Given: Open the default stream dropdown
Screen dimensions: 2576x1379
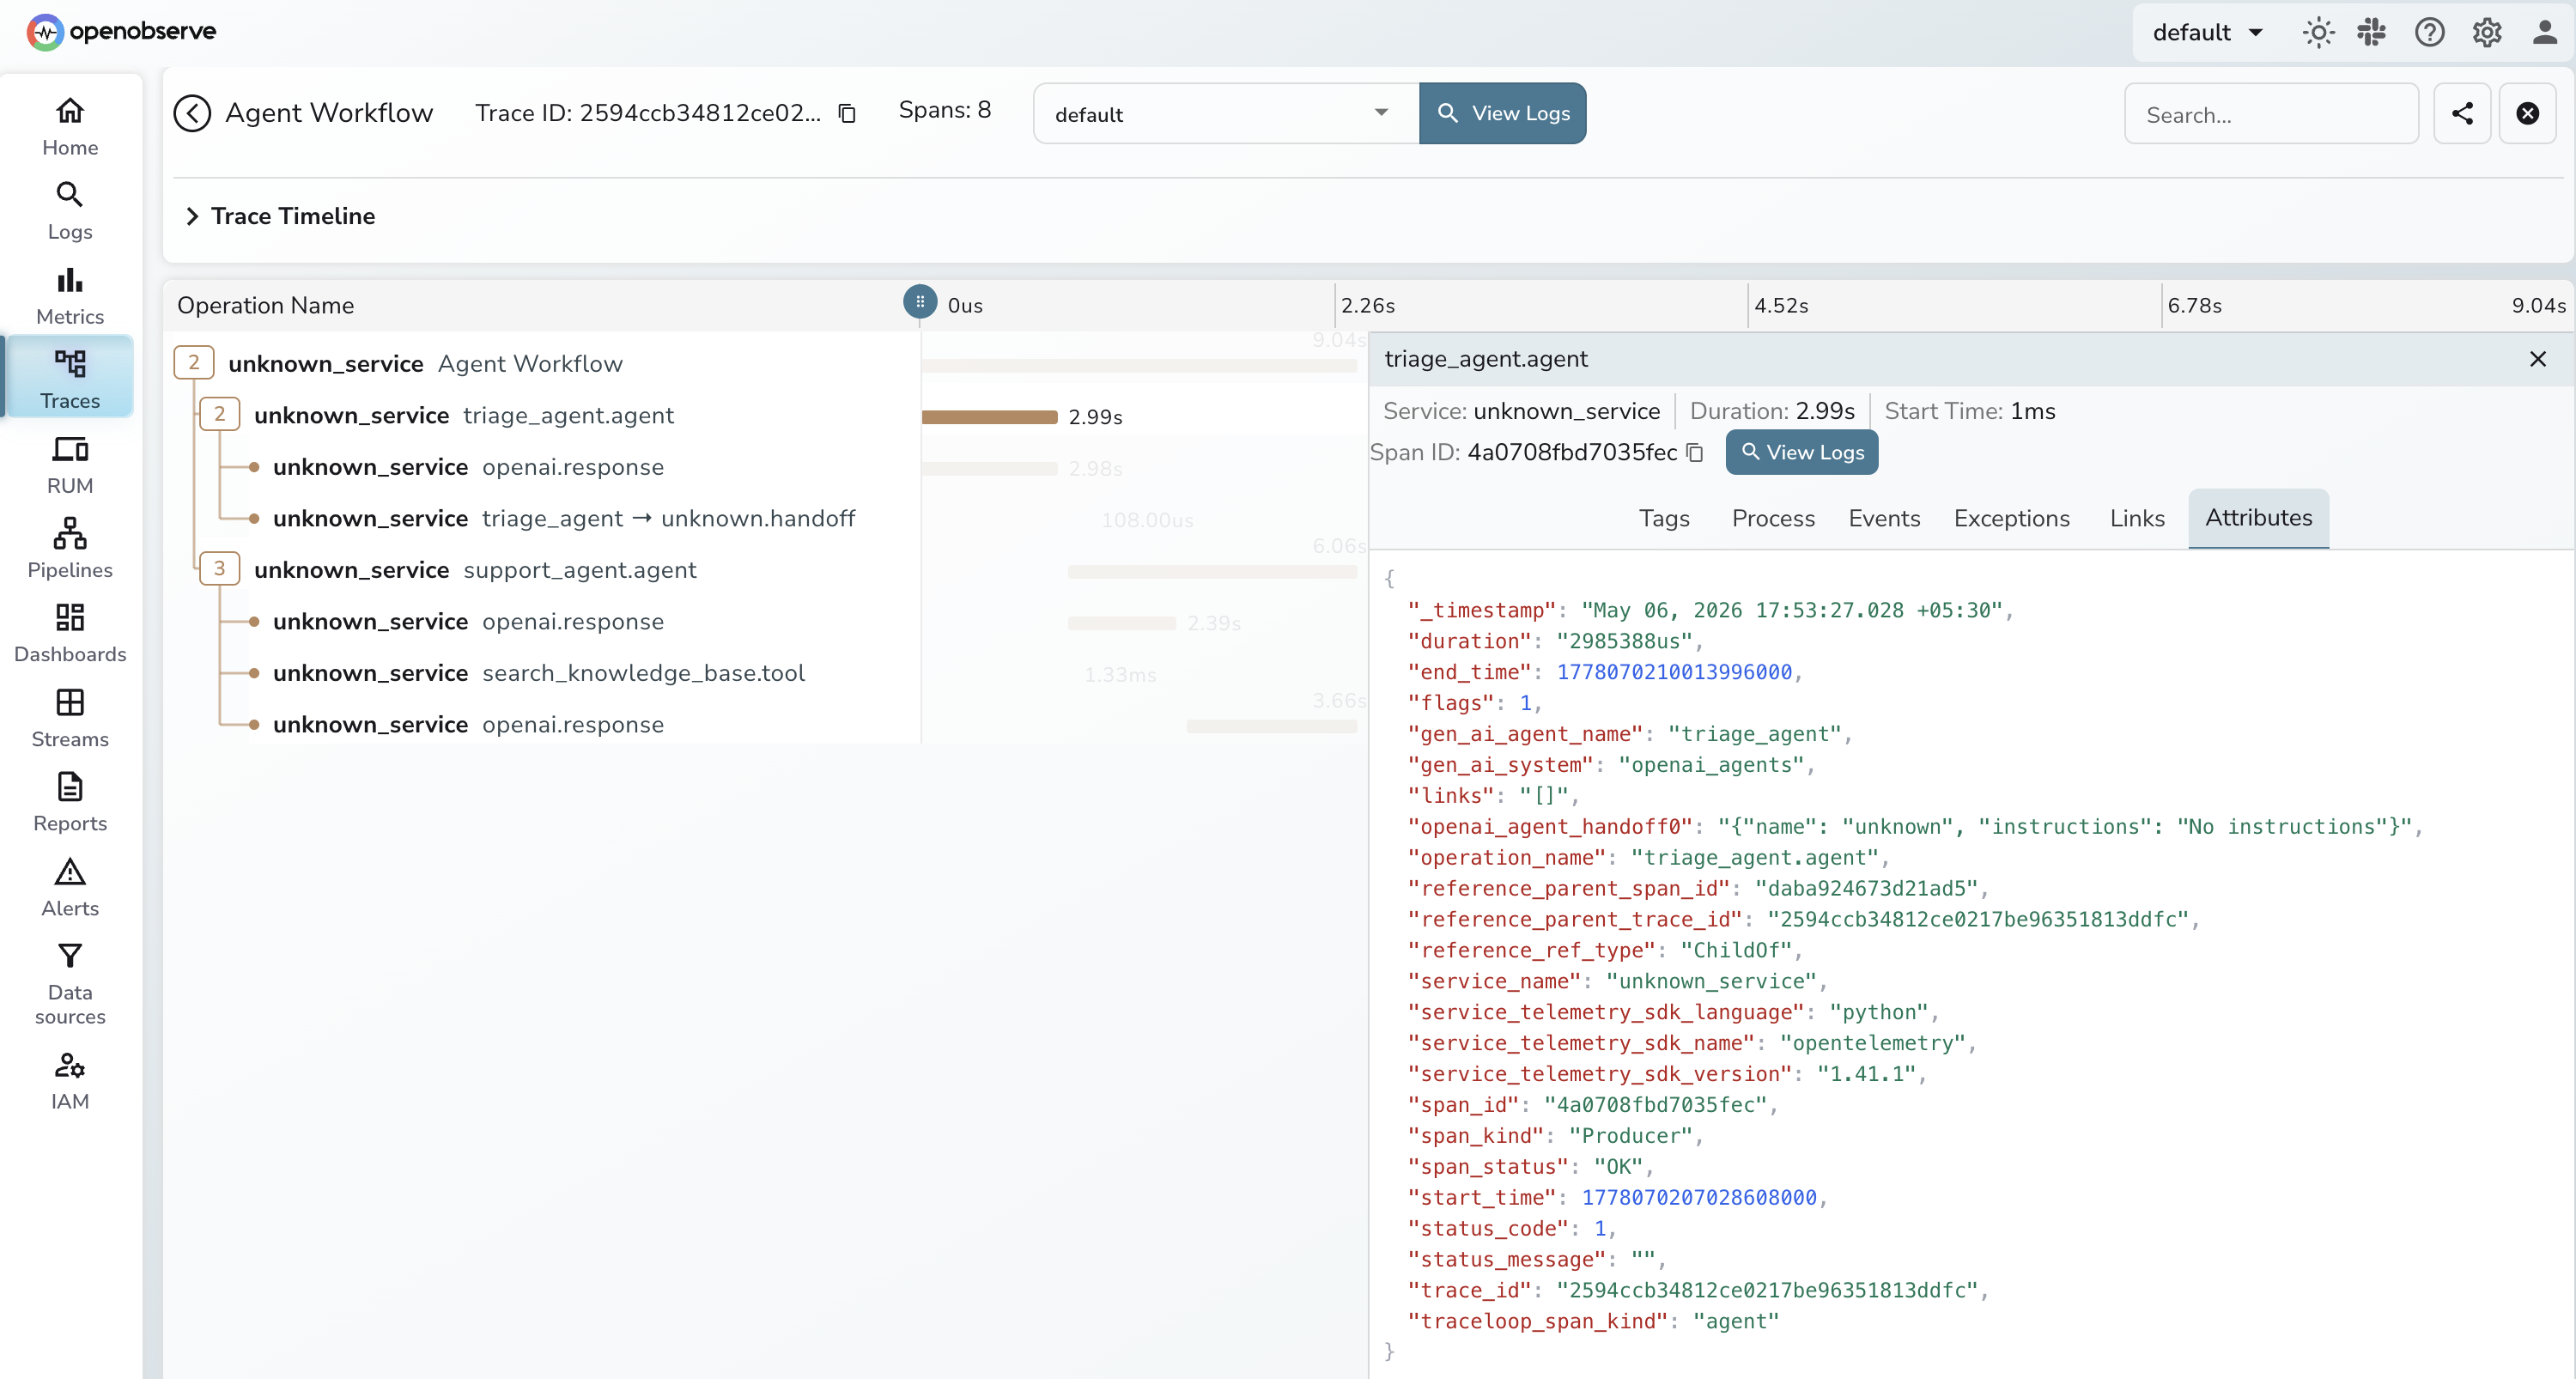Looking at the screenshot, I should (x=1225, y=113).
